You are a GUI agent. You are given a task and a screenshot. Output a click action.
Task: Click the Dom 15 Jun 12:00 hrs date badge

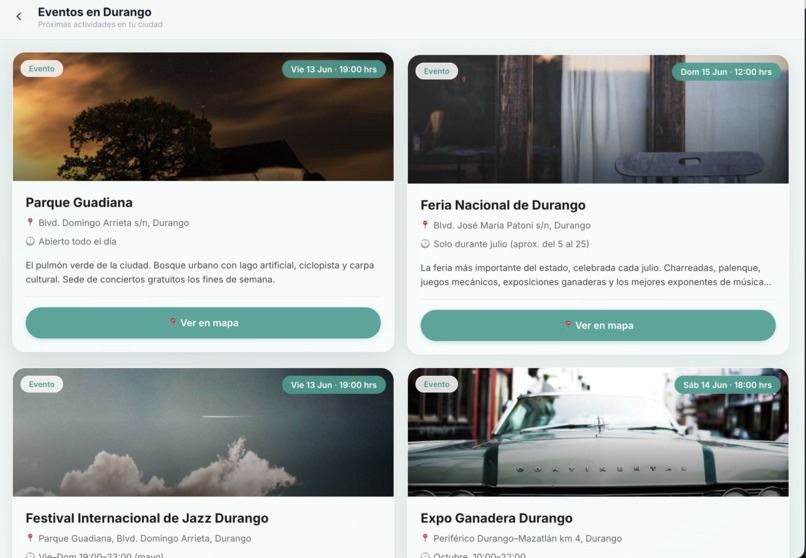click(x=726, y=72)
